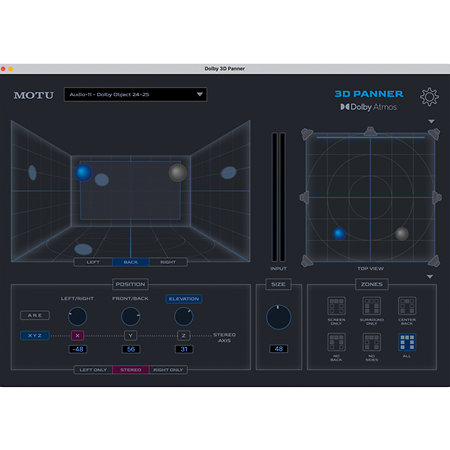Select the No Back zone icon
The height and width of the screenshot is (450, 450).
(336, 342)
